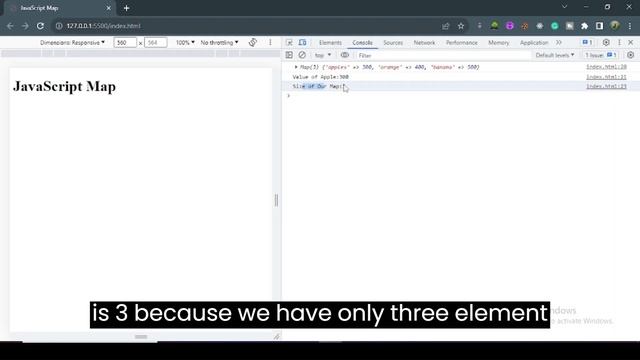This screenshot has width=640, height=360.
Task: Clear the console
Action: click(x=302, y=55)
